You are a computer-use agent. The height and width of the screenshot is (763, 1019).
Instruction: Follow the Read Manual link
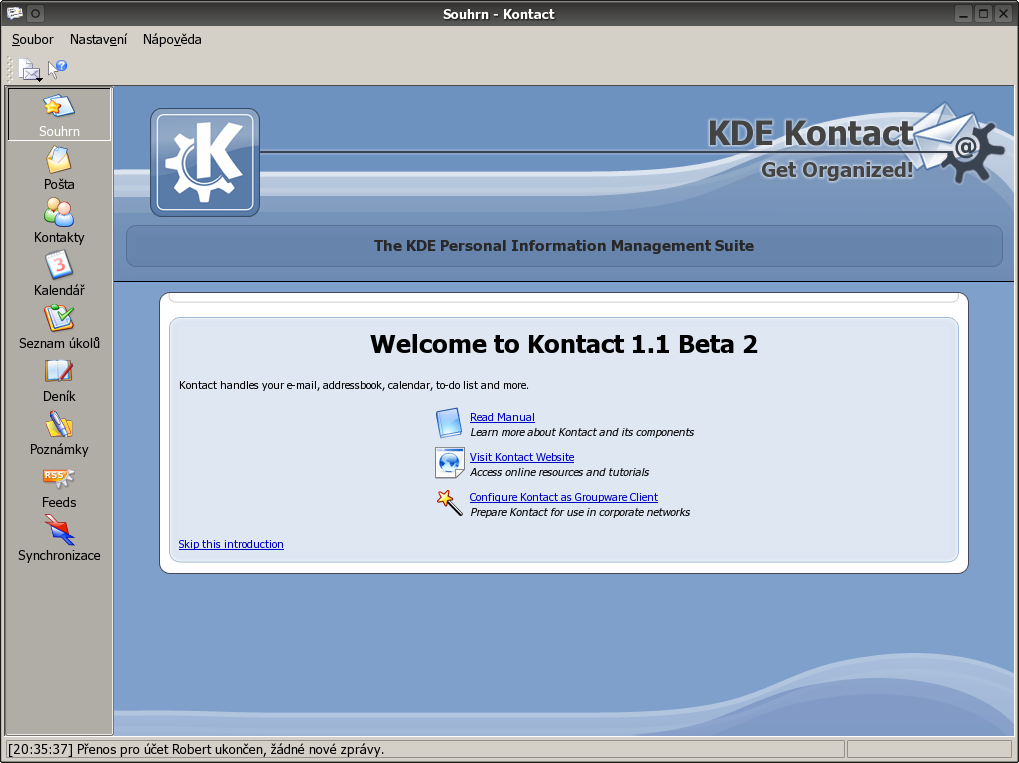click(502, 417)
